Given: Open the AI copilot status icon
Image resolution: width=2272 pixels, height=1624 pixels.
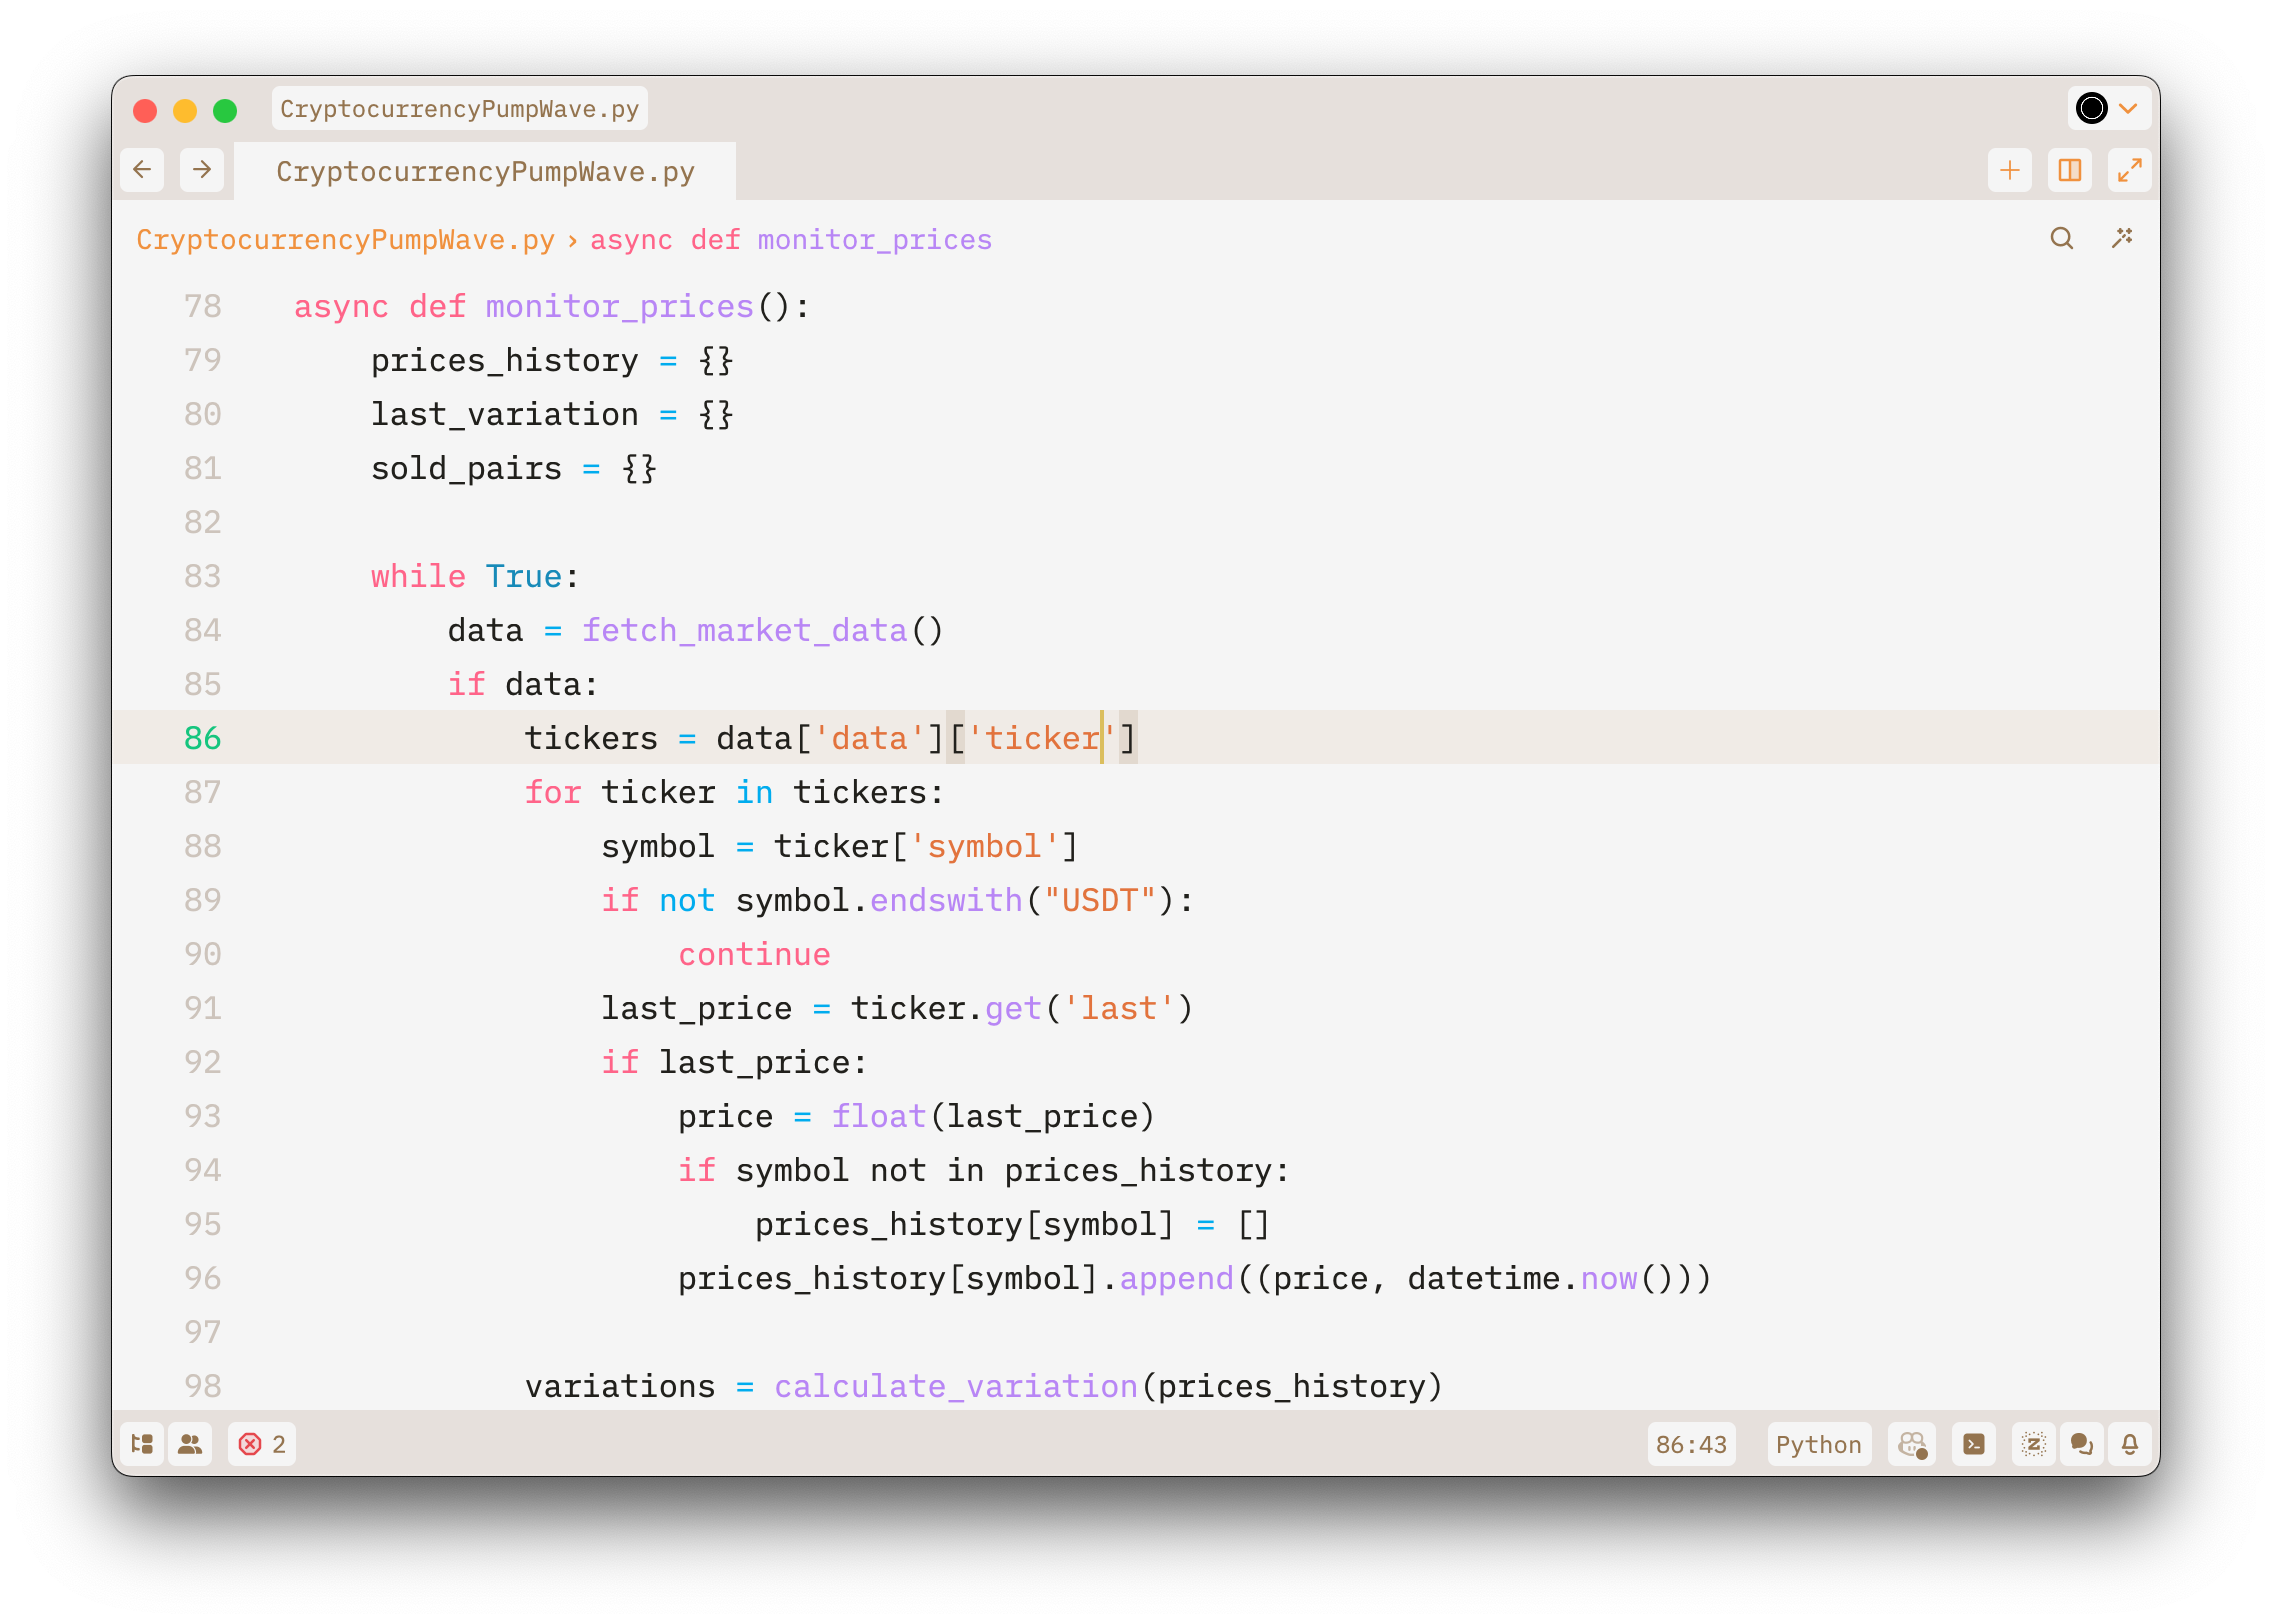Looking at the screenshot, I should [1912, 1443].
